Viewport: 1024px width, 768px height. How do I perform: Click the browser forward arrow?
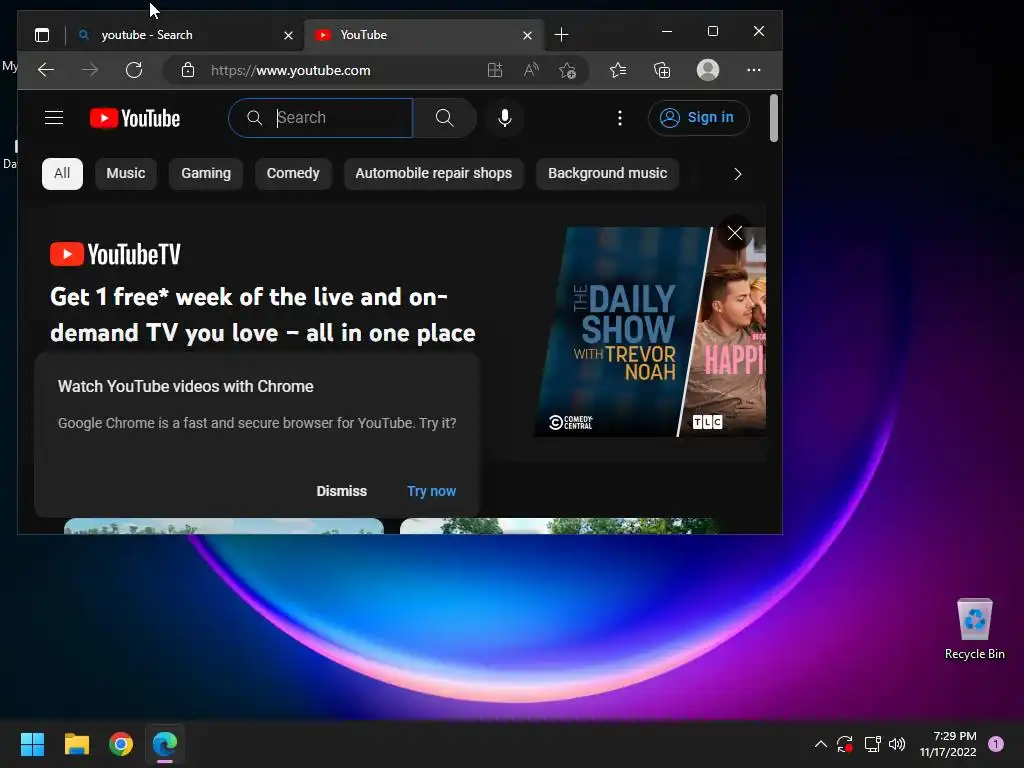pyautogui.click(x=90, y=70)
